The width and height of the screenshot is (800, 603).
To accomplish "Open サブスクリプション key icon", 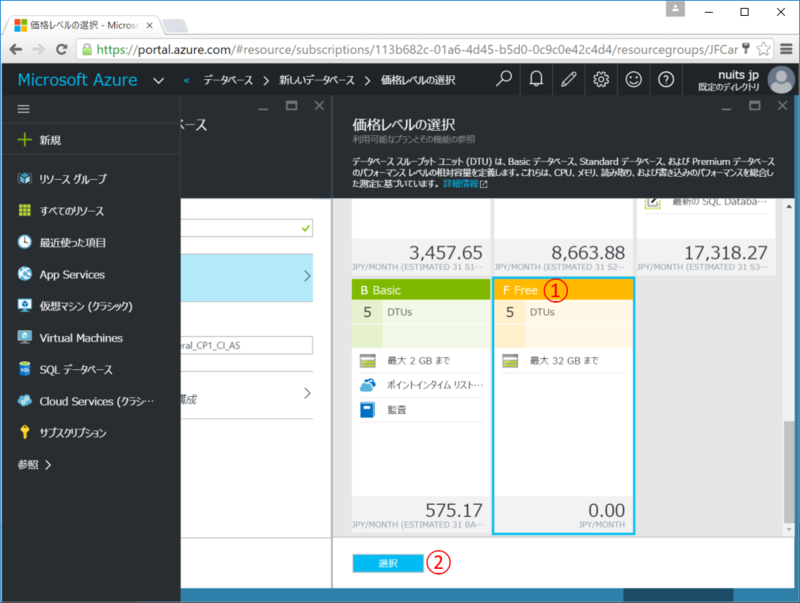I will coord(24,432).
